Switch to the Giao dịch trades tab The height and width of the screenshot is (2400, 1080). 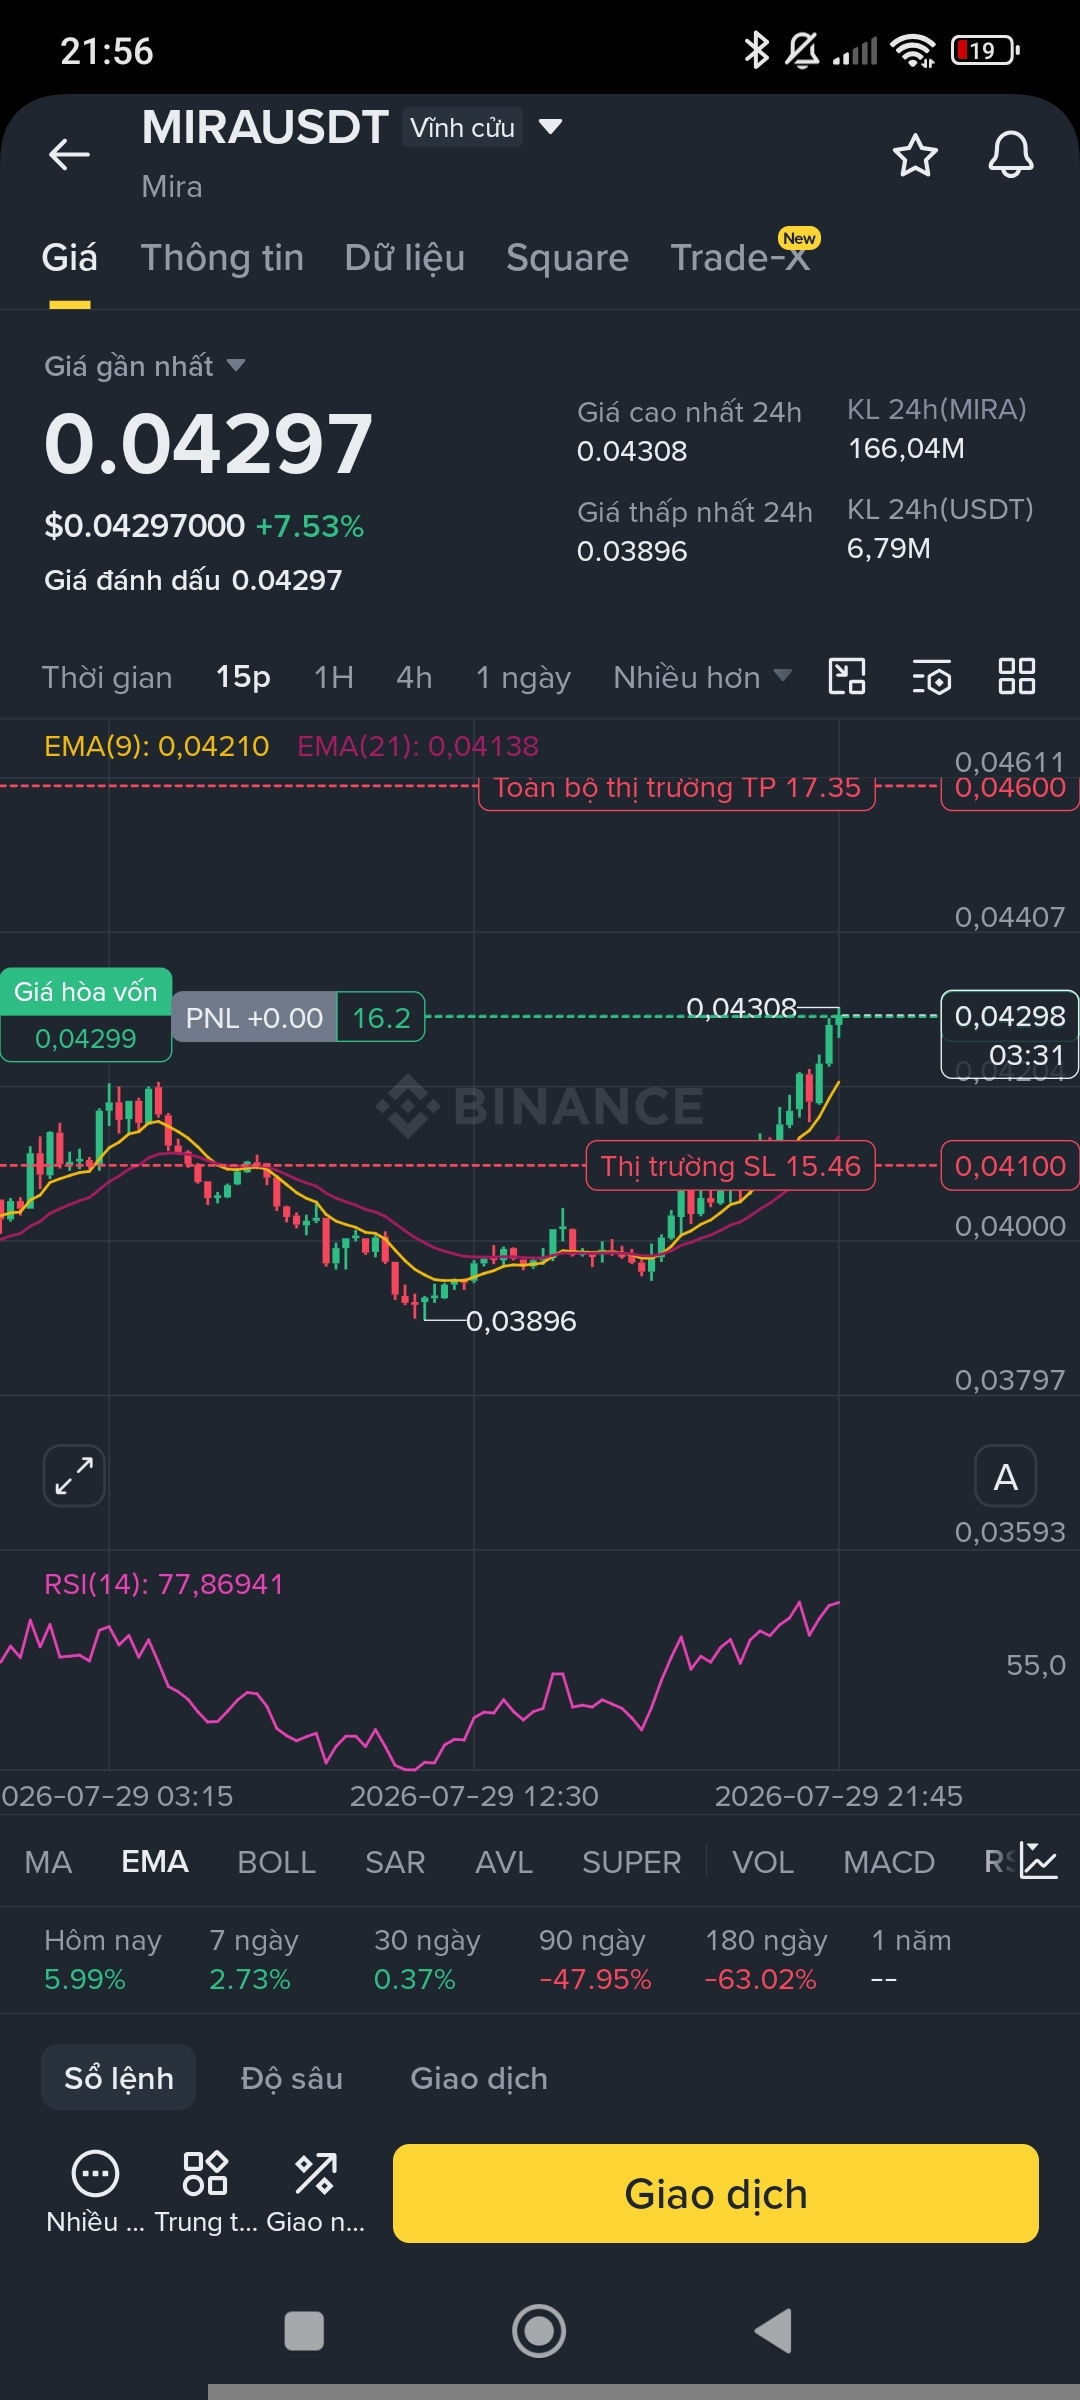coord(479,2078)
